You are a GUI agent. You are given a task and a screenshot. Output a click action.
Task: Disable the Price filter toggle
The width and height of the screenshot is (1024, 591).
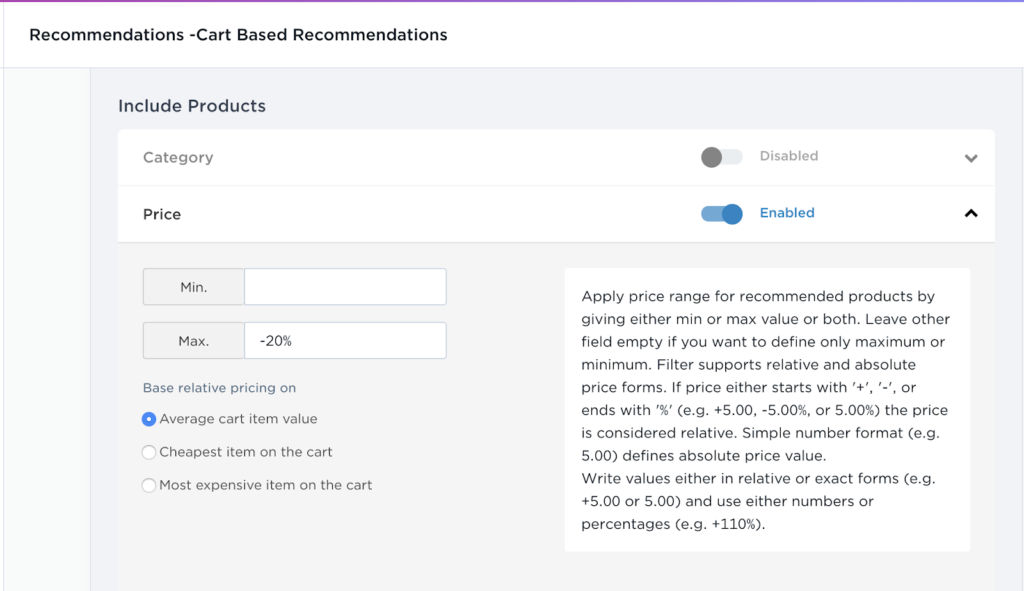(x=721, y=214)
